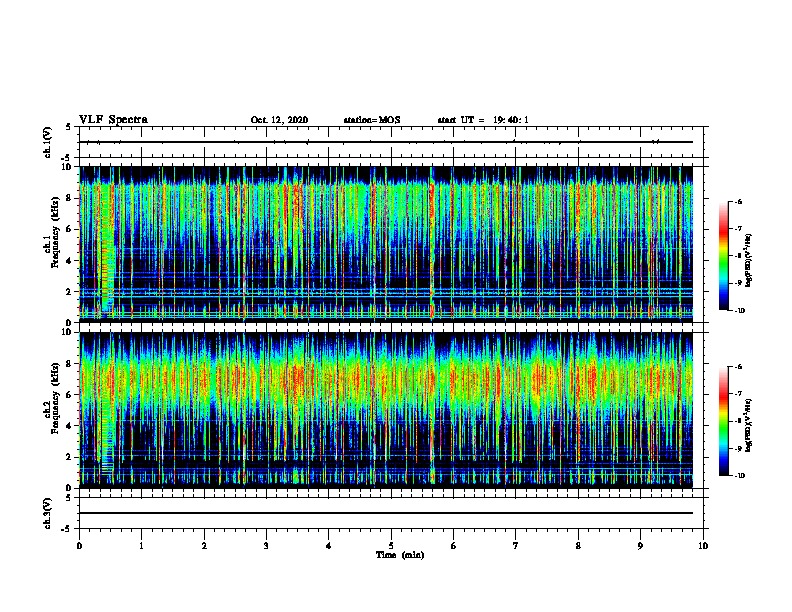
Task: Click the ch.2 spectrogram panel
Action: pos(386,410)
